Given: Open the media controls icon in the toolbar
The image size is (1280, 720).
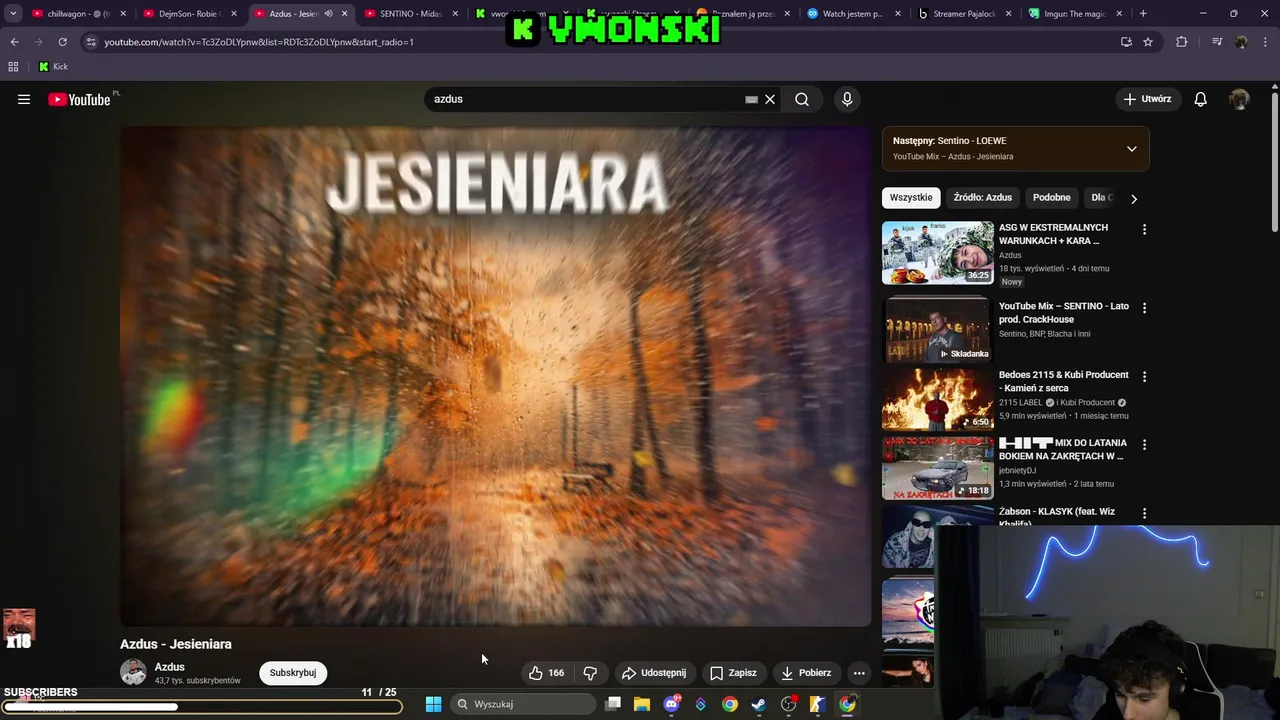Looking at the screenshot, I should [1217, 42].
